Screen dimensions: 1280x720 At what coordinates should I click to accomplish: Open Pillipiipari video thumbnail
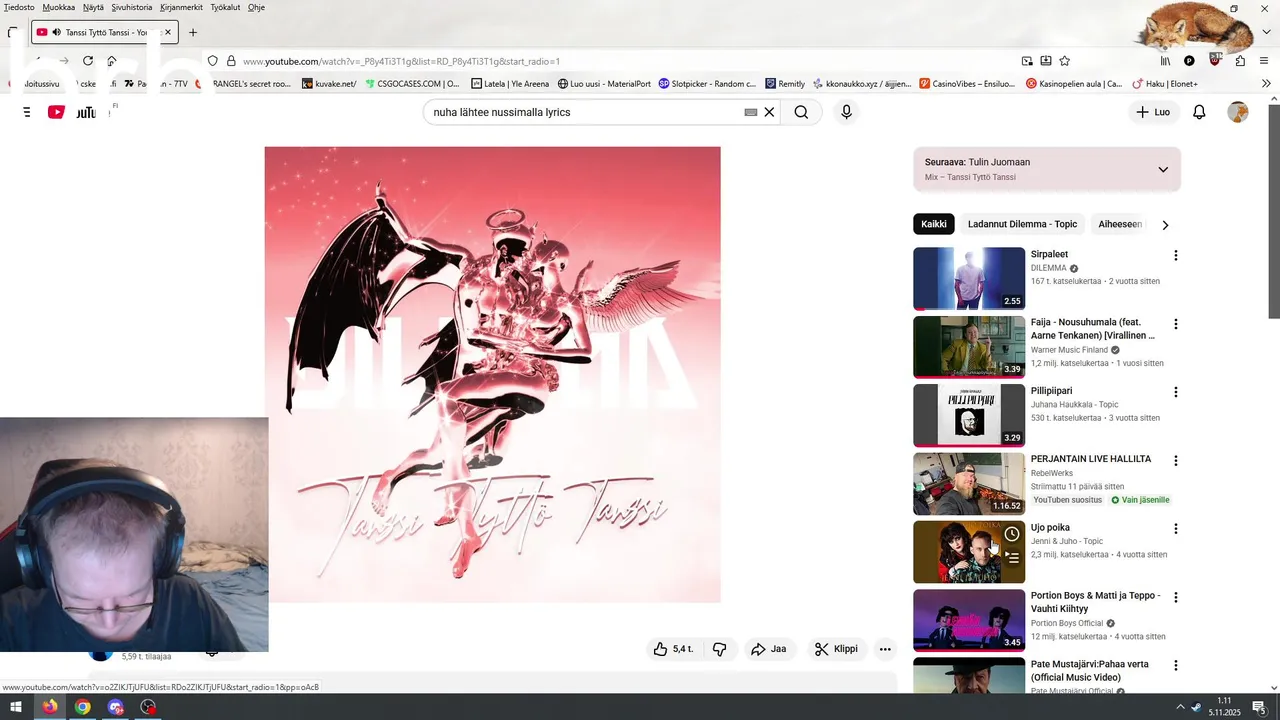(x=969, y=416)
